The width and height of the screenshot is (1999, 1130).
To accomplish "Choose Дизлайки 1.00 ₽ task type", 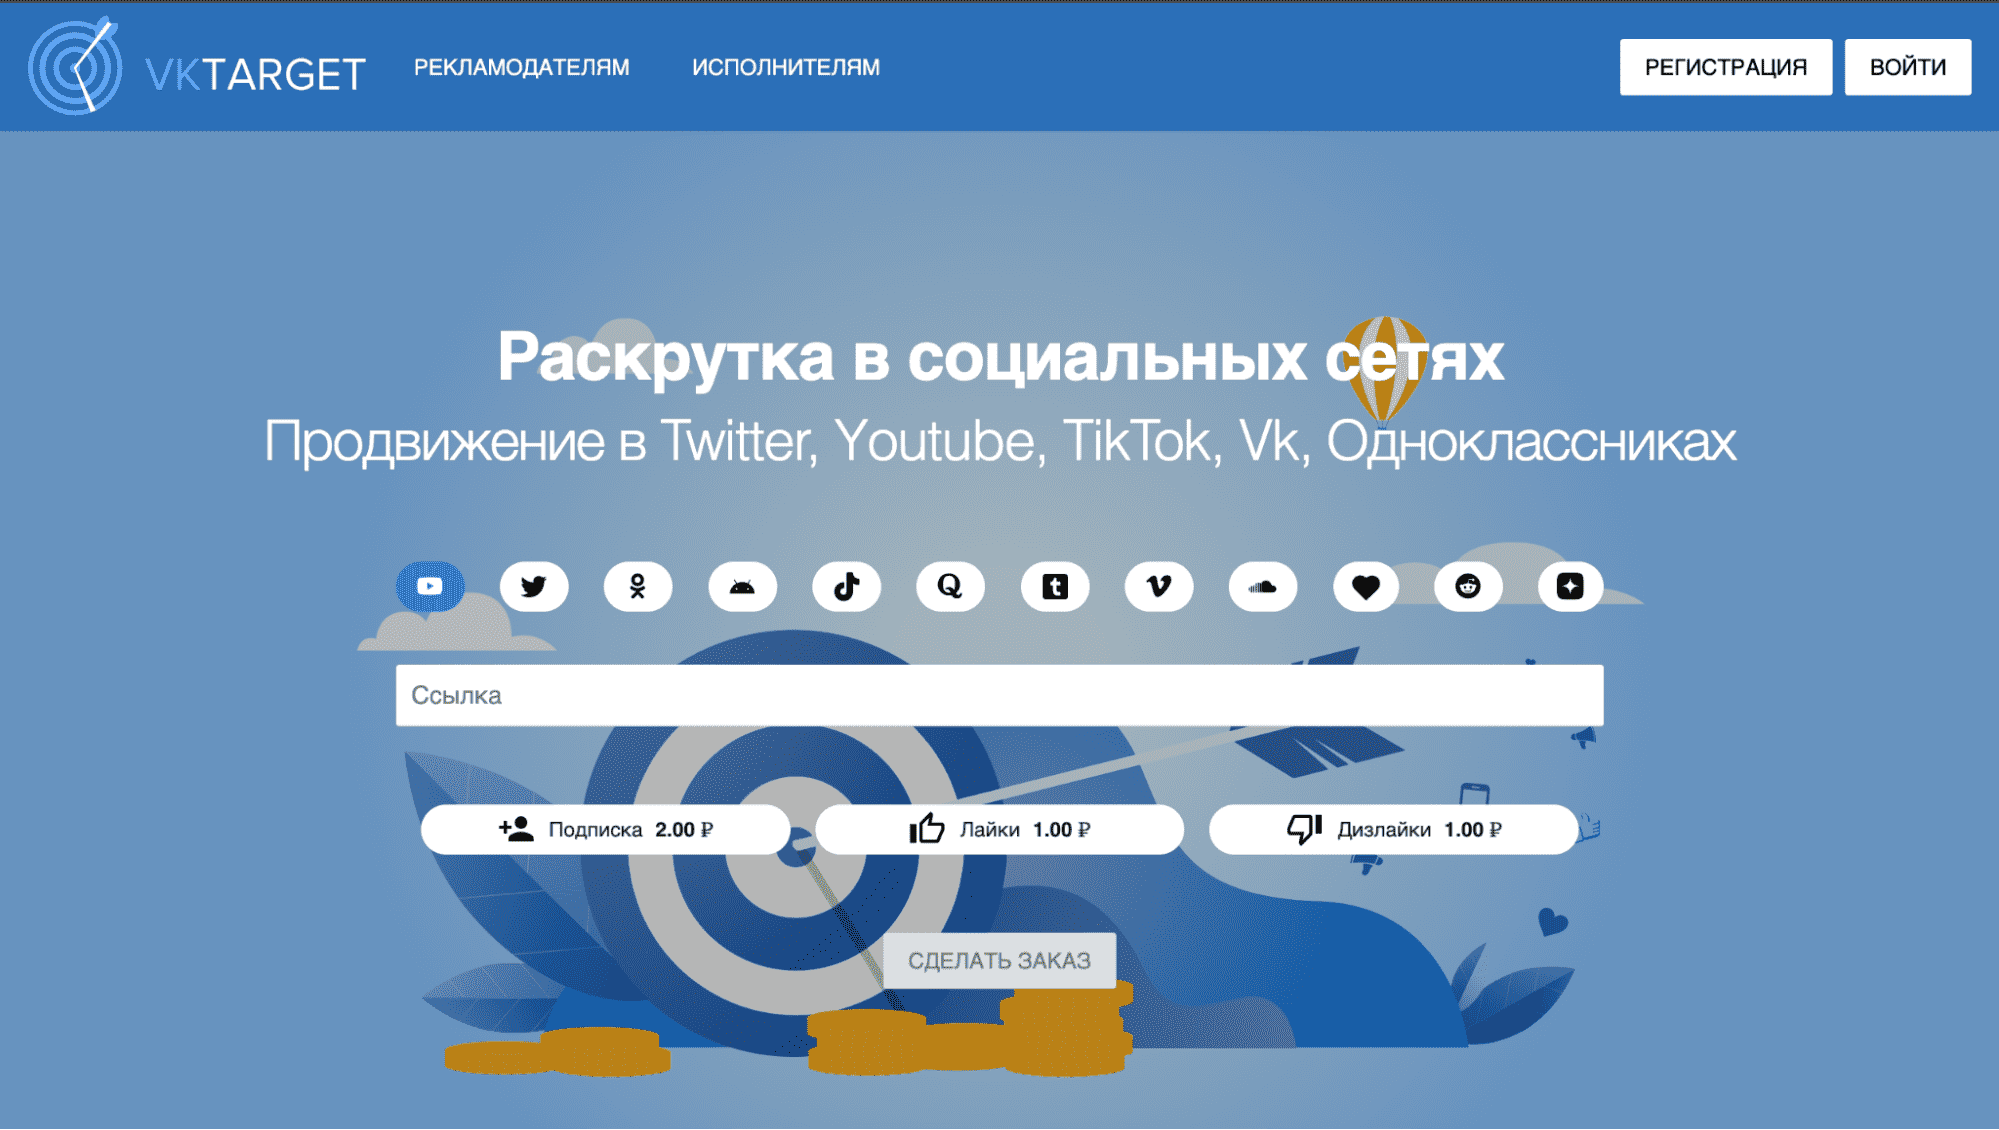I will [1393, 829].
